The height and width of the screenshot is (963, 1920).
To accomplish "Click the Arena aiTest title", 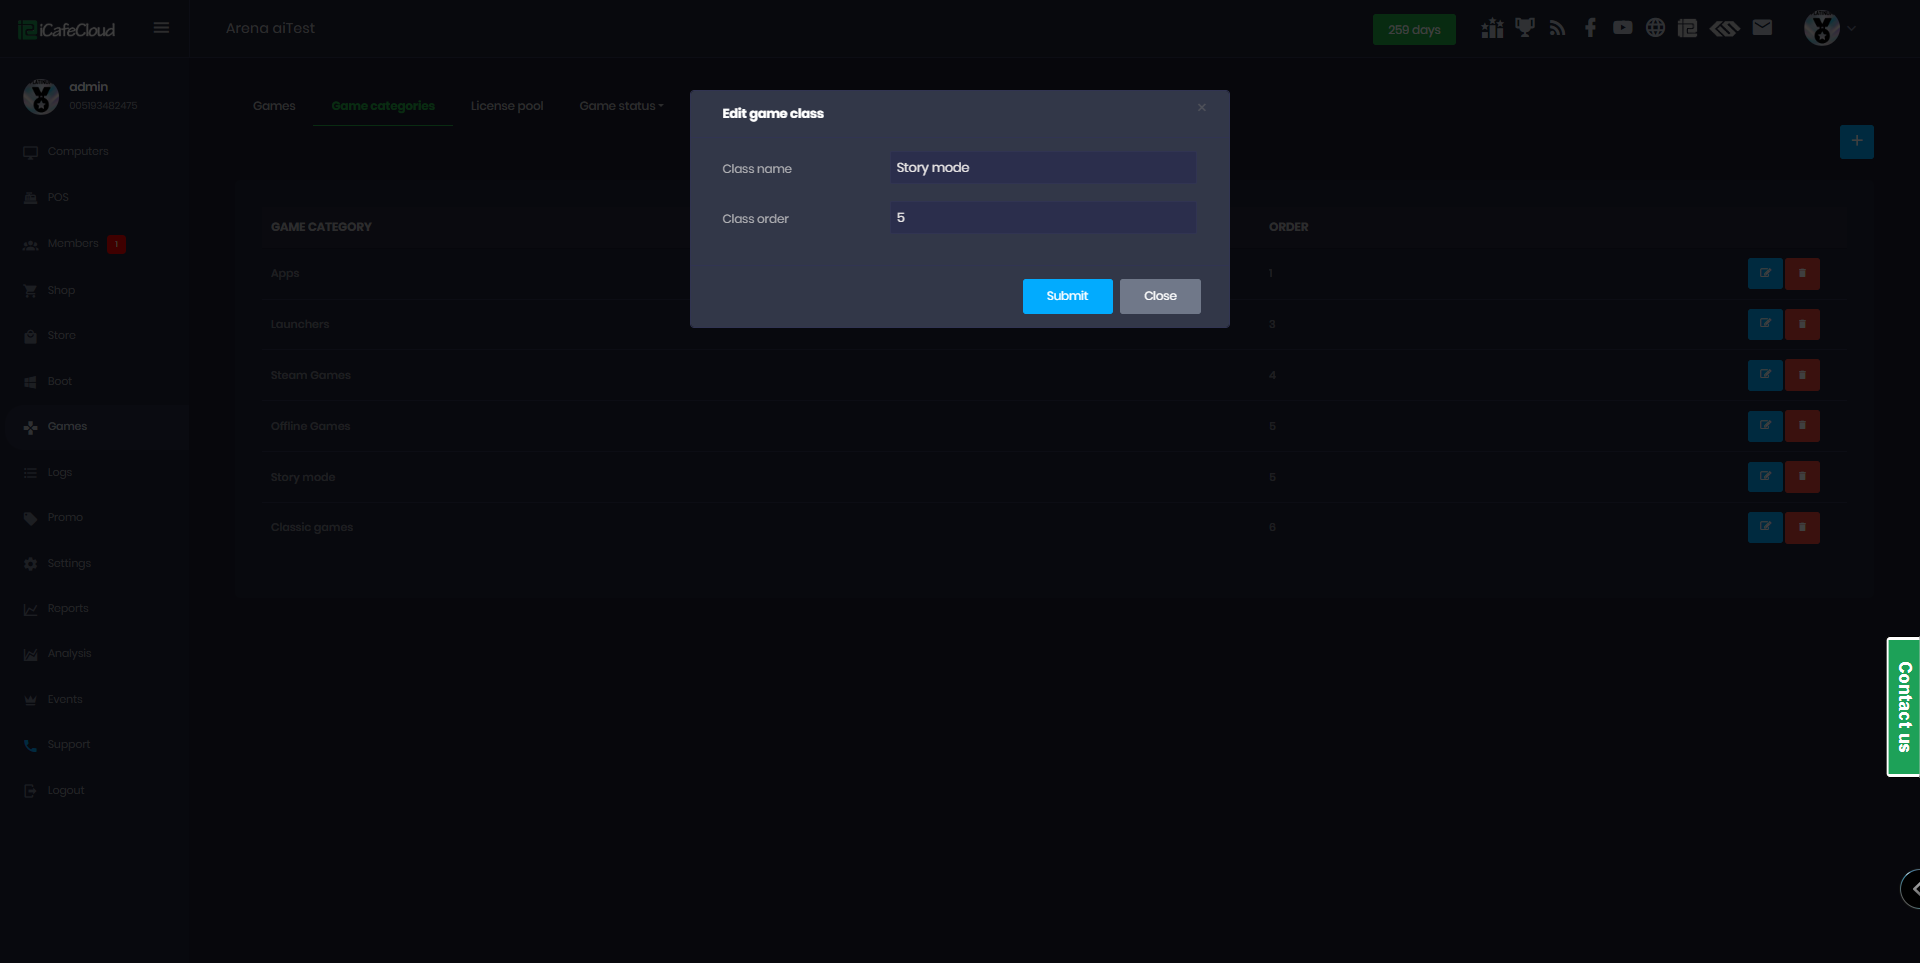I will point(270,28).
